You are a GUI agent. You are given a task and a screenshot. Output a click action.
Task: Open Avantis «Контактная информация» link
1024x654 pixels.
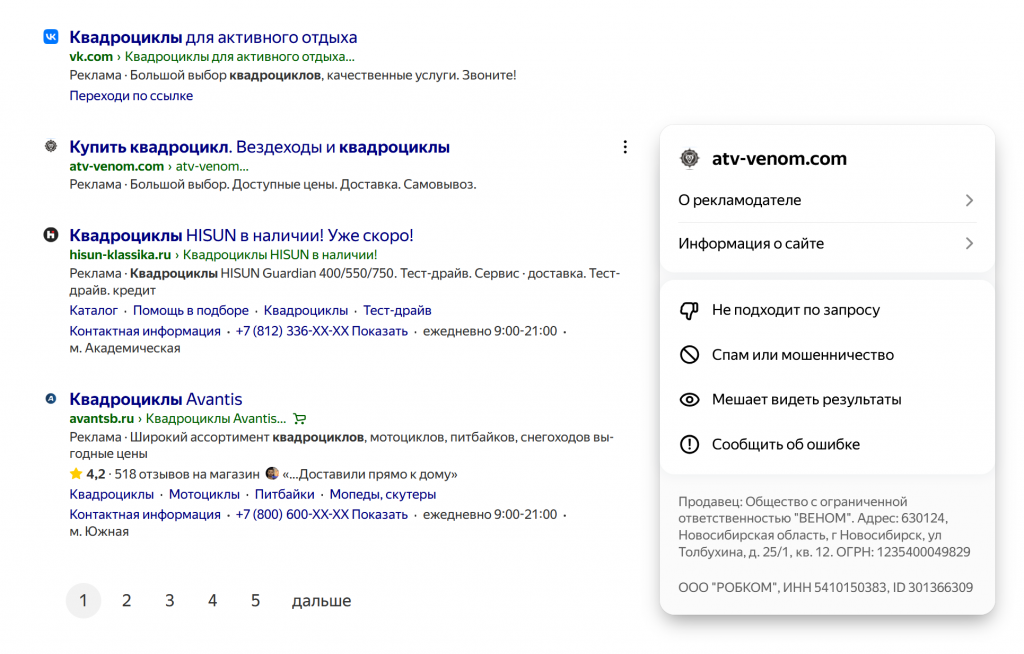coord(145,515)
